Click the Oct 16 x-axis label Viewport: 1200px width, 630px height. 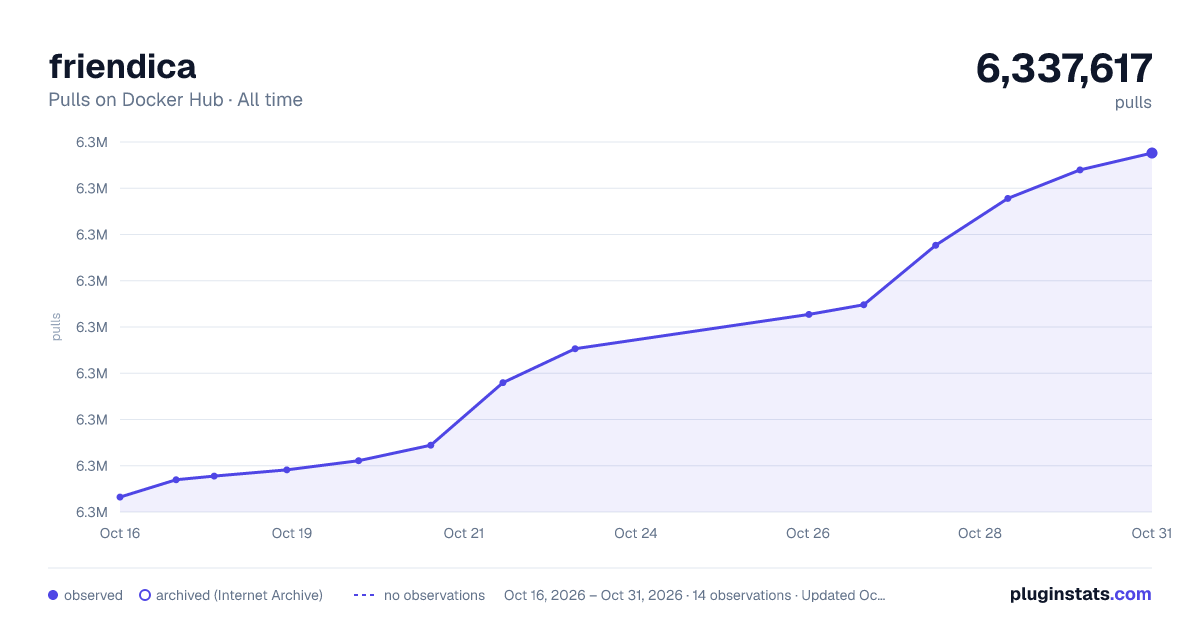pos(120,533)
